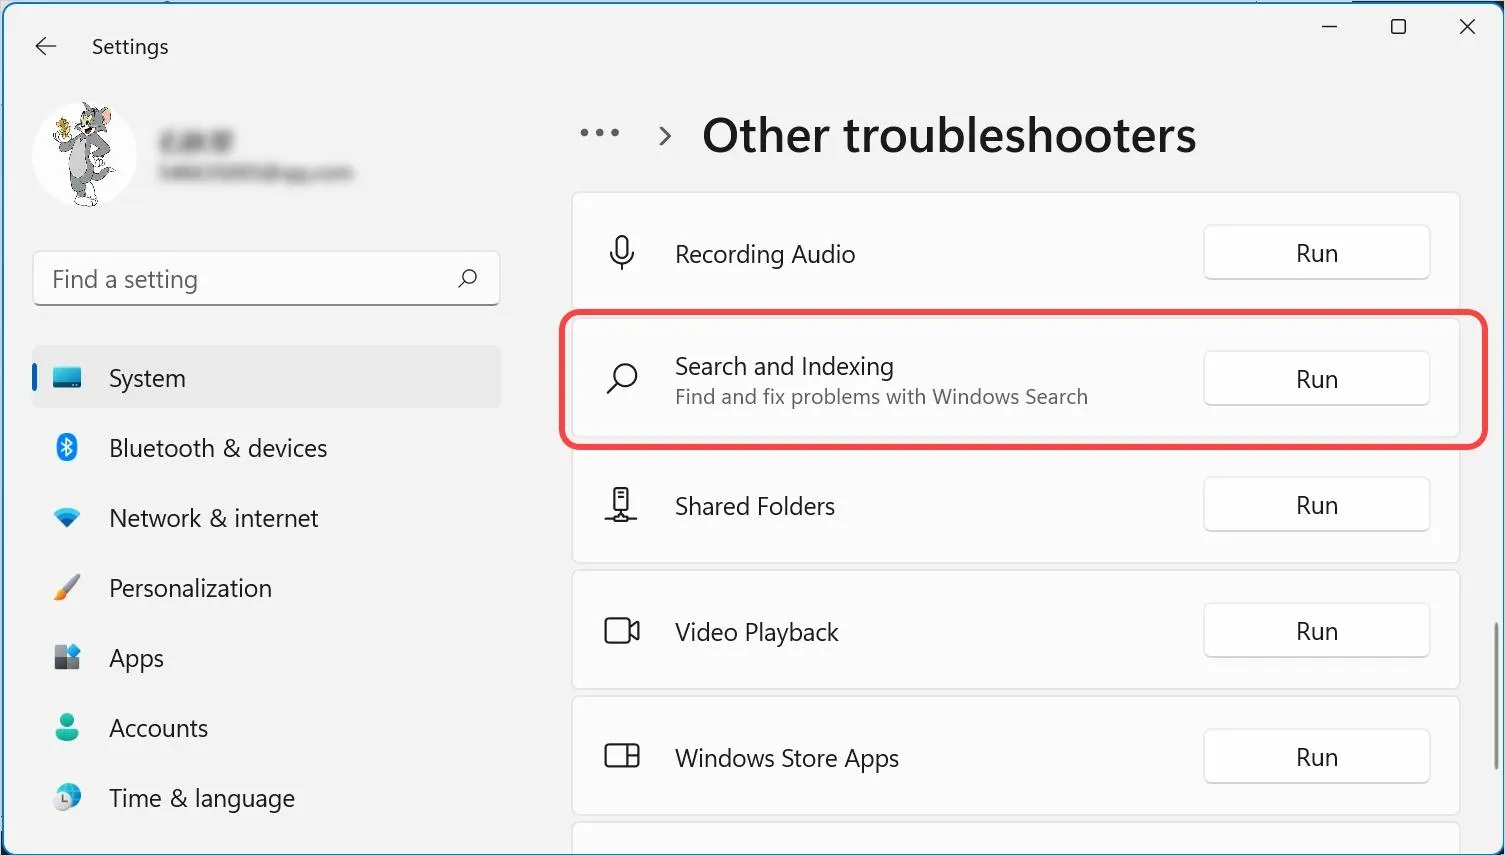
Task: Open Time & language settings
Action: (x=266, y=798)
